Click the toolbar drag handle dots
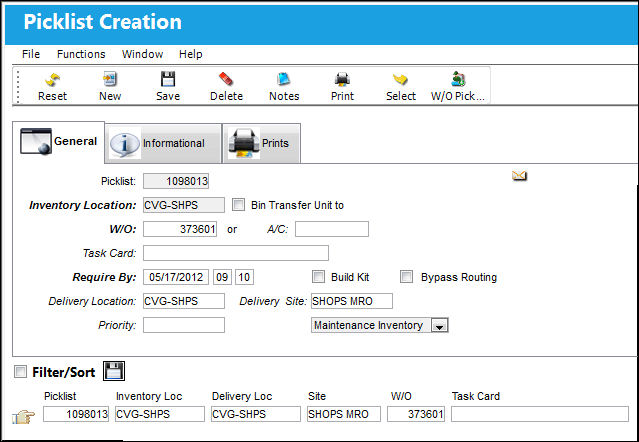Screen dimensions: 639x442 click(18, 86)
